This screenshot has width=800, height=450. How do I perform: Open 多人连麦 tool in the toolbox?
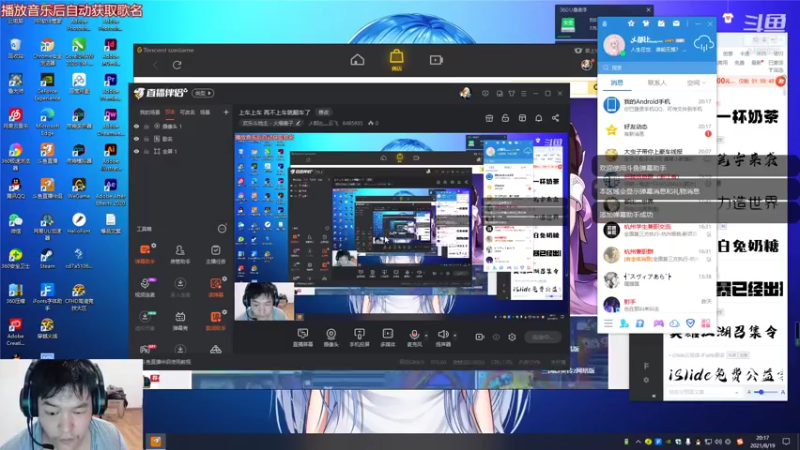coord(180,287)
